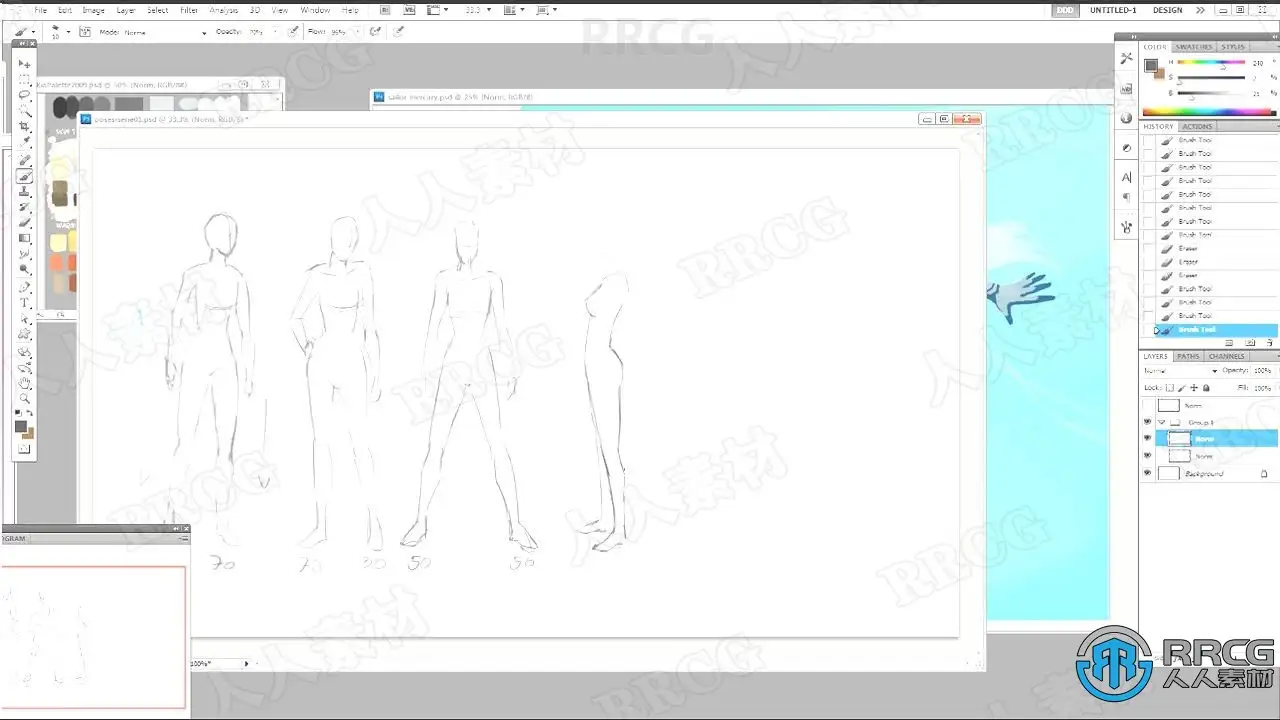Screen dimensions: 1280x720
Task: Select the Magic Wand tool
Action: (25, 111)
